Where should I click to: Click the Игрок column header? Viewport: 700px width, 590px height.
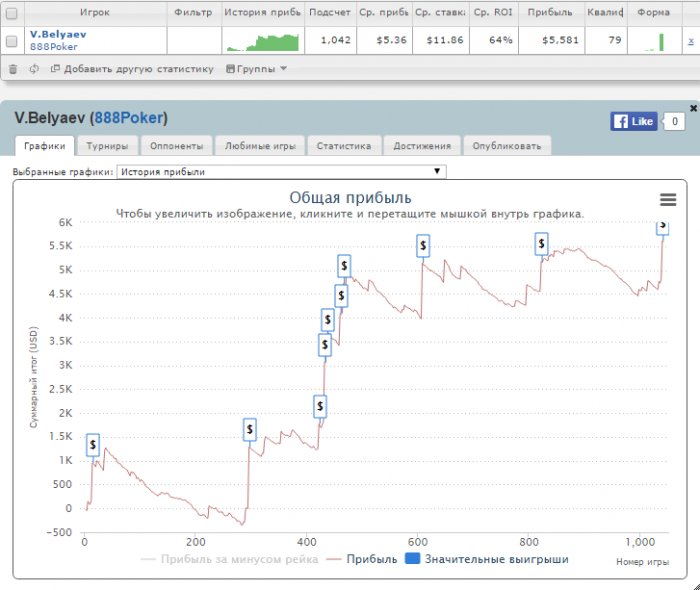pos(95,12)
